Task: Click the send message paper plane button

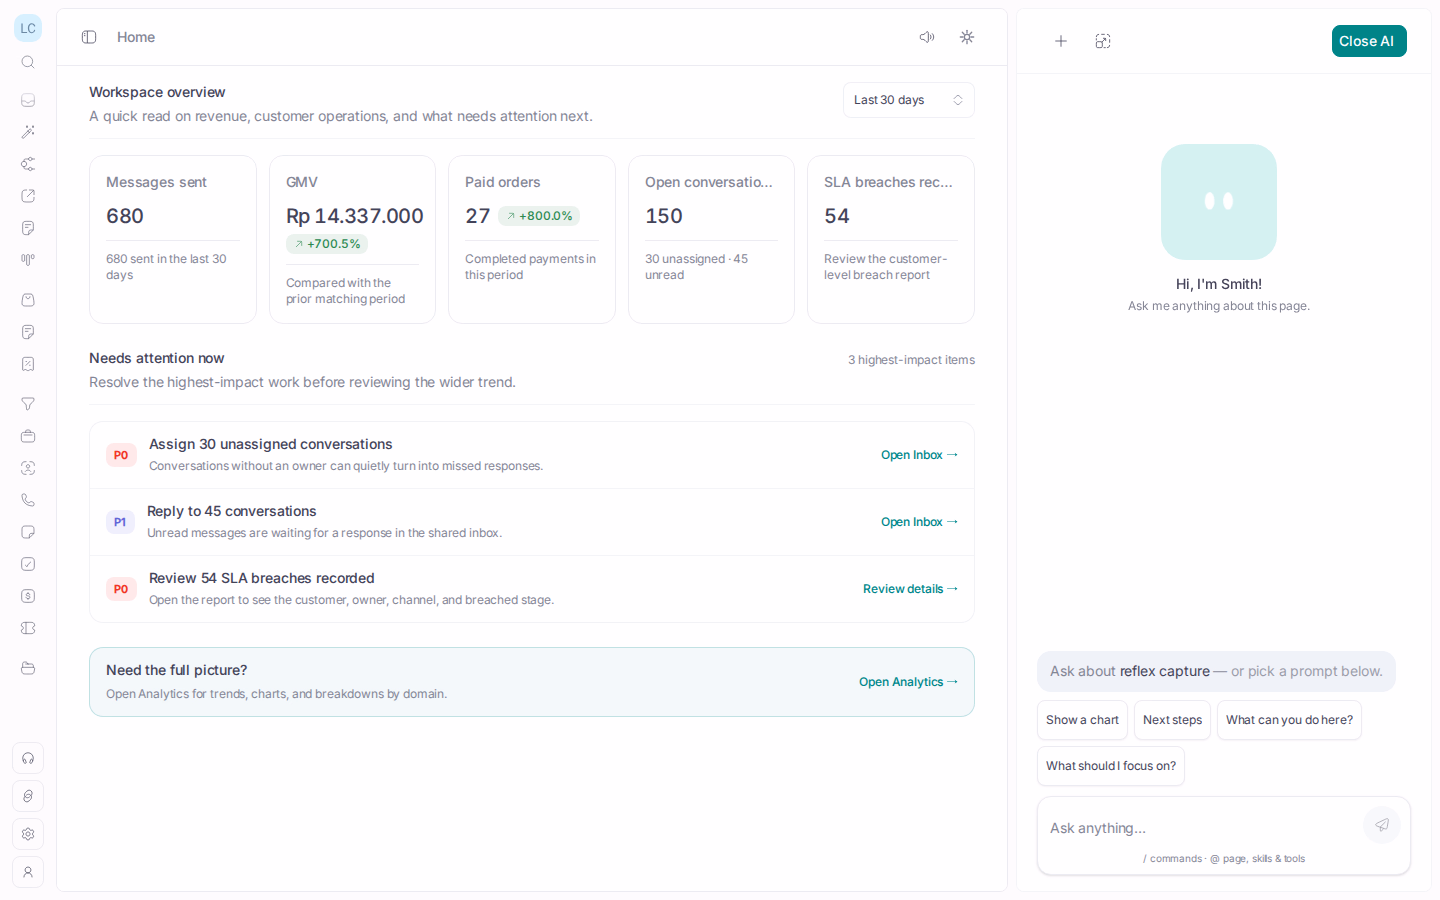Action: tap(1382, 825)
